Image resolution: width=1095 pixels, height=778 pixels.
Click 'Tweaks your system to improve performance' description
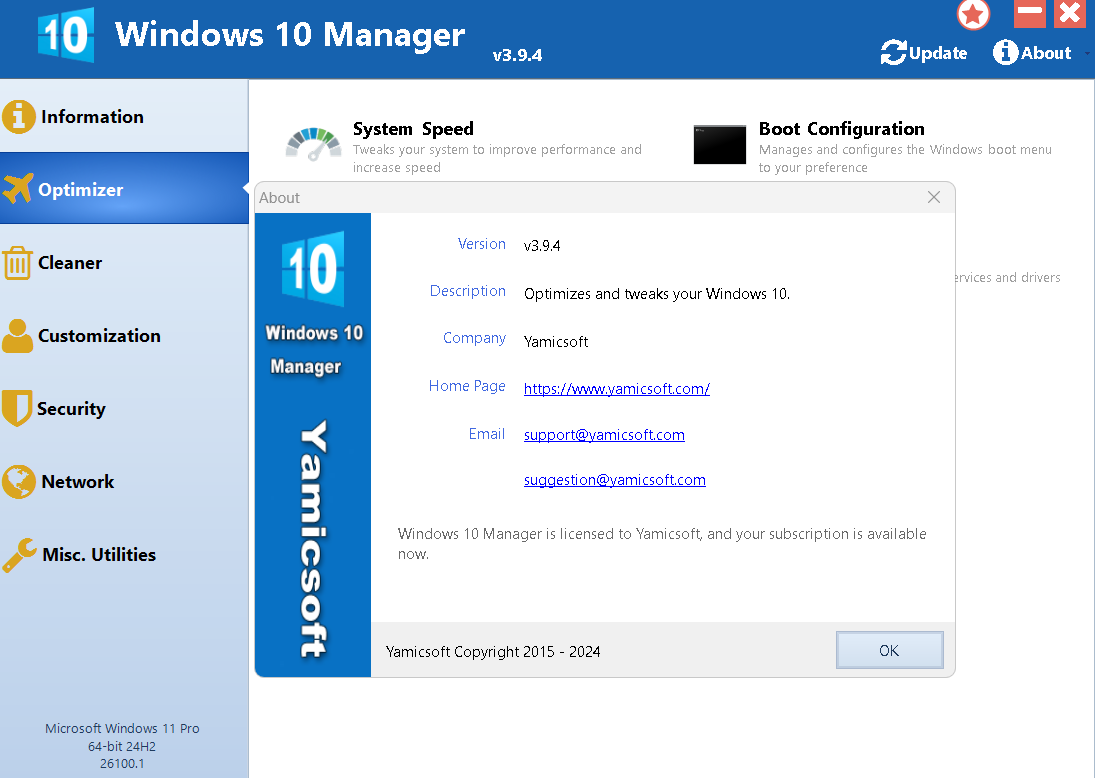click(x=497, y=159)
